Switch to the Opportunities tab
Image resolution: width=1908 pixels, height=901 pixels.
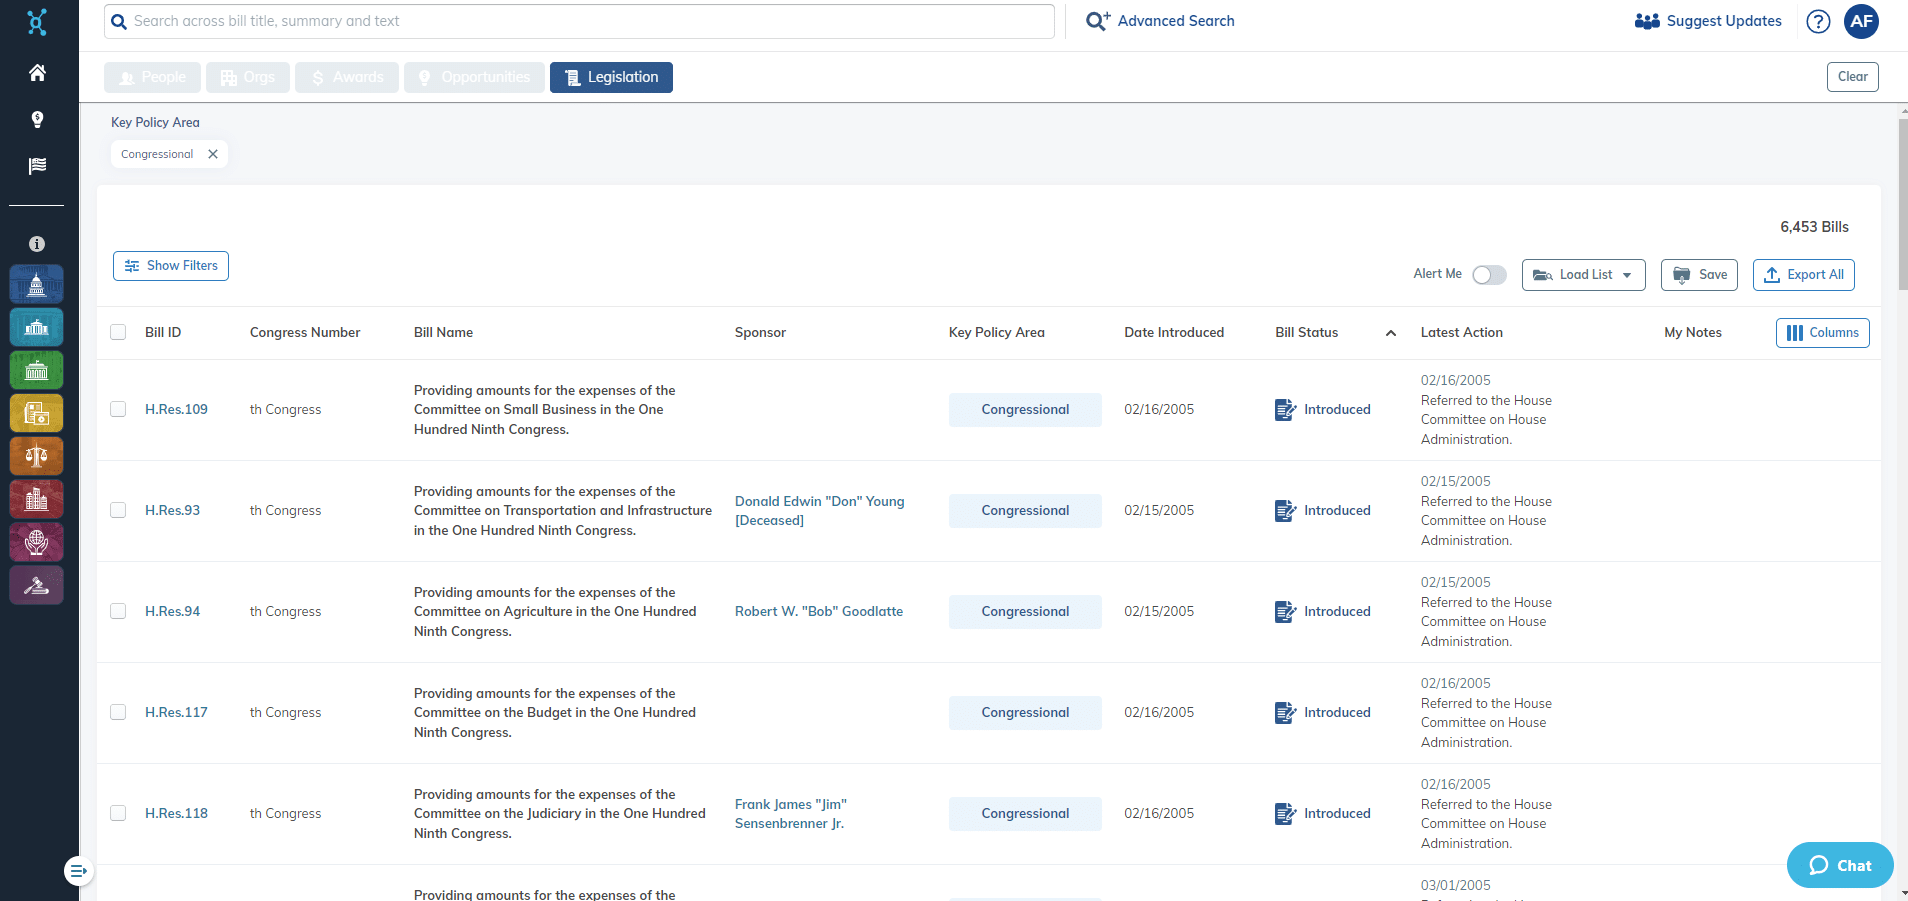474,77
